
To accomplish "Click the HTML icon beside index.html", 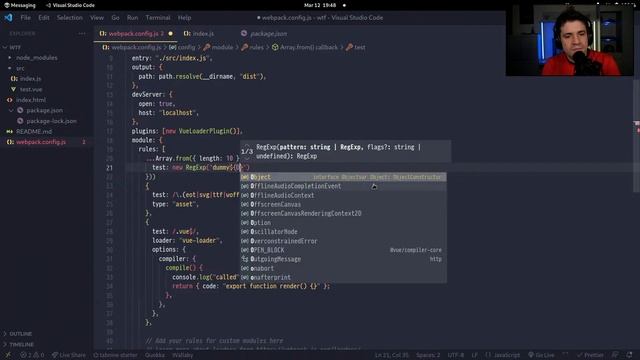I will 10,100.
